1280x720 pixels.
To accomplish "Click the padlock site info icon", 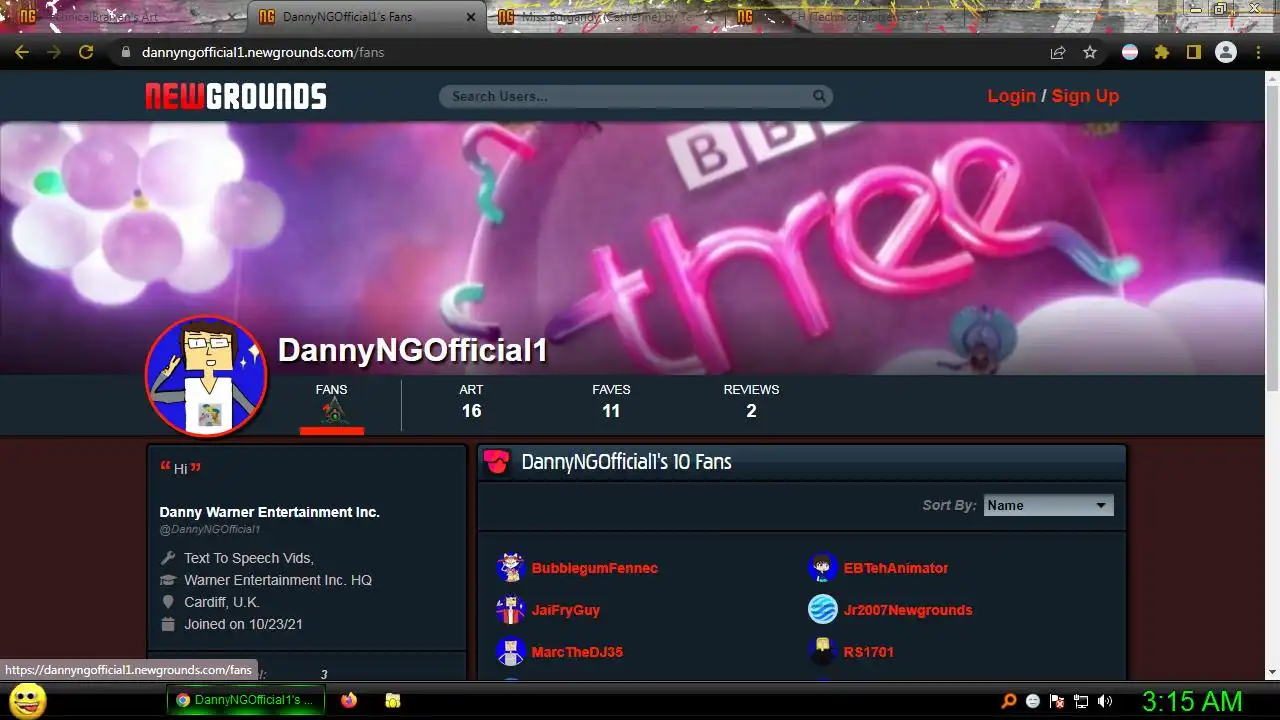I will [x=125, y=52].
